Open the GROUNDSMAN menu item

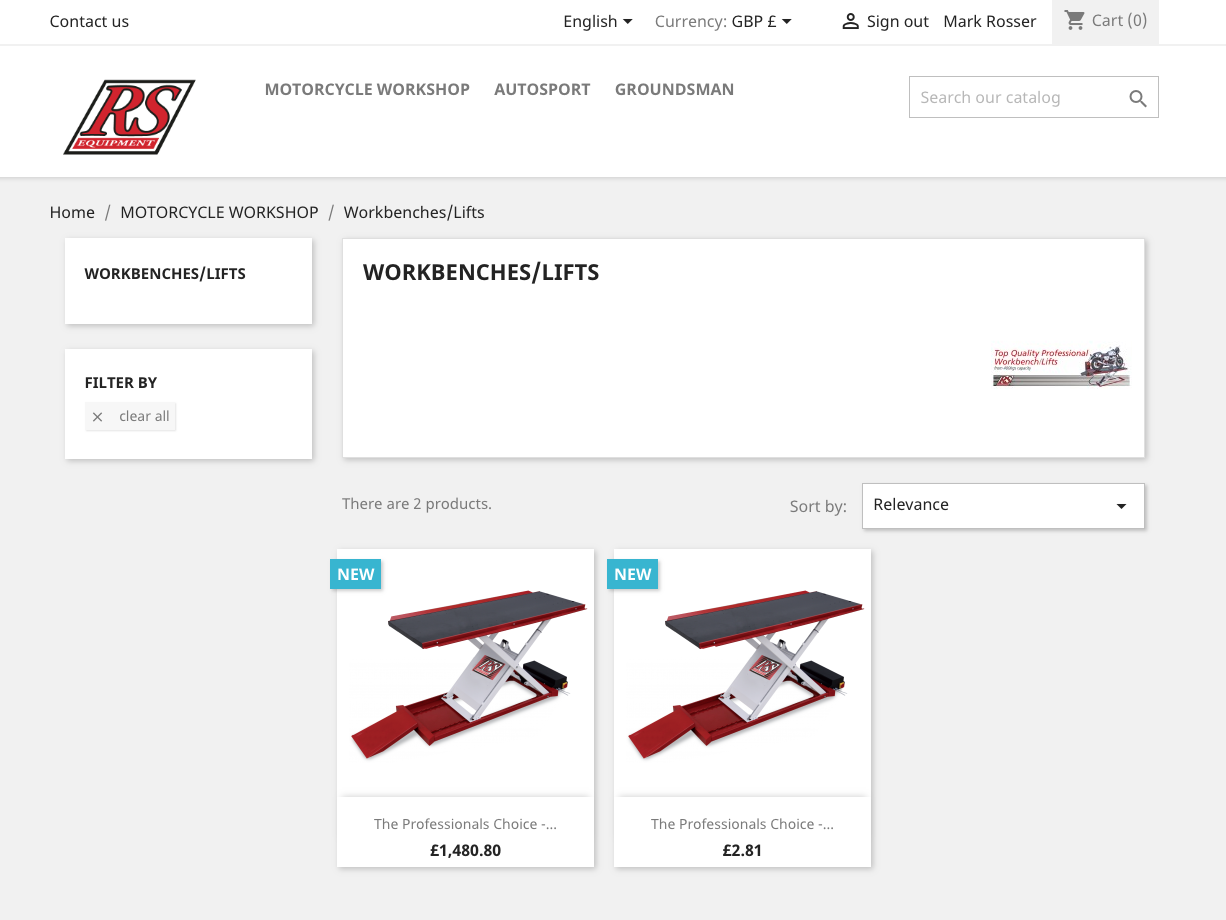pos(674,89)
